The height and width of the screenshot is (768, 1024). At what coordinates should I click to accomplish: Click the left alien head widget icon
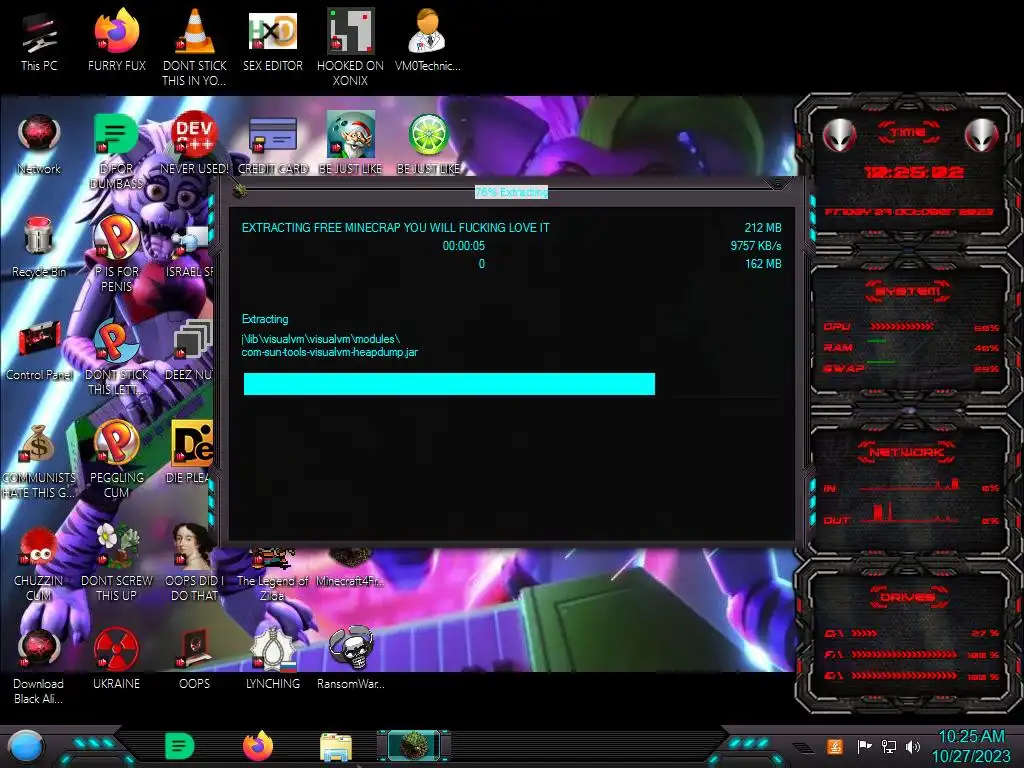[x=839, y=136]
